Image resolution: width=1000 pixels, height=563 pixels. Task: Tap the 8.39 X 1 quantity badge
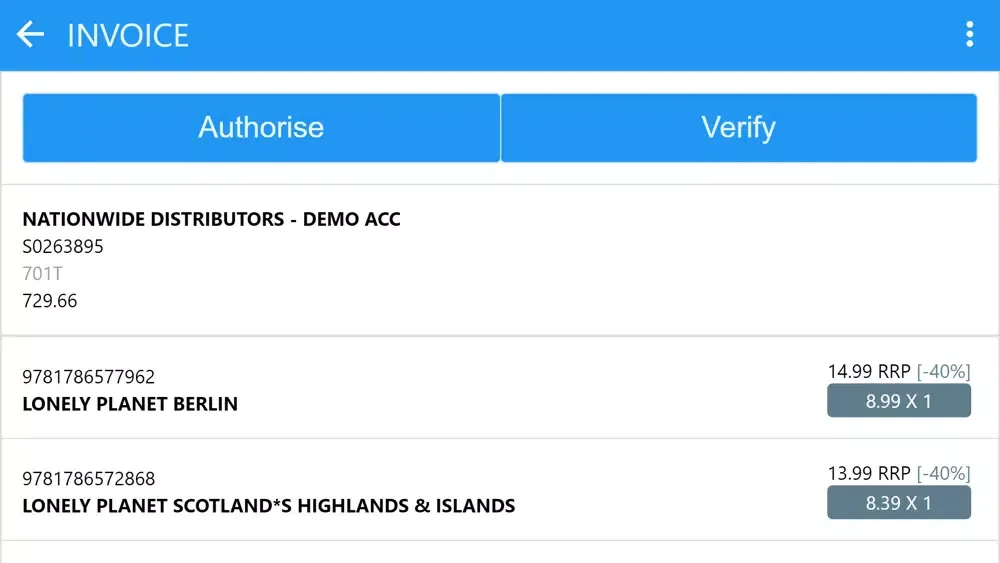pyautogui.click(x=898, y=503)
